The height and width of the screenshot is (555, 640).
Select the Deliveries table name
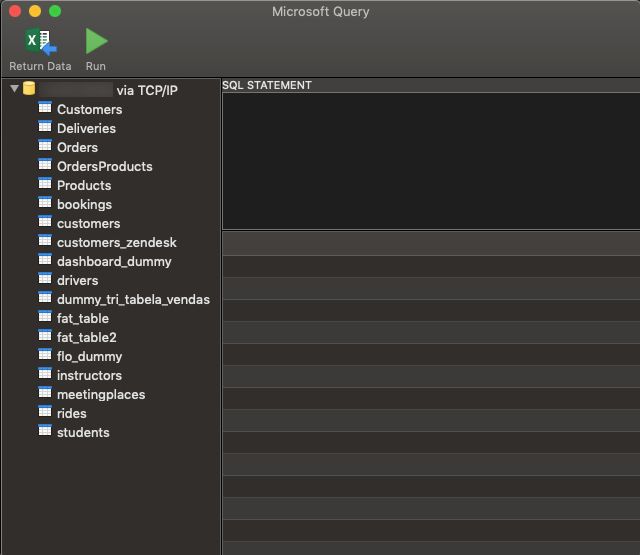pyautogui.click(x=86, y=129)
